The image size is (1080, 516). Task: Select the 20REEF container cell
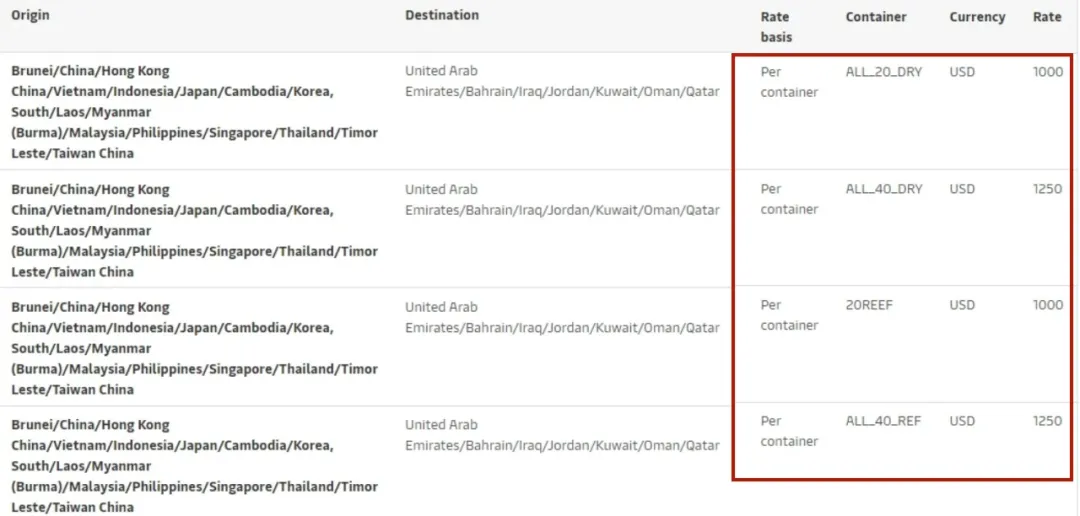click(x=869, y=305)
